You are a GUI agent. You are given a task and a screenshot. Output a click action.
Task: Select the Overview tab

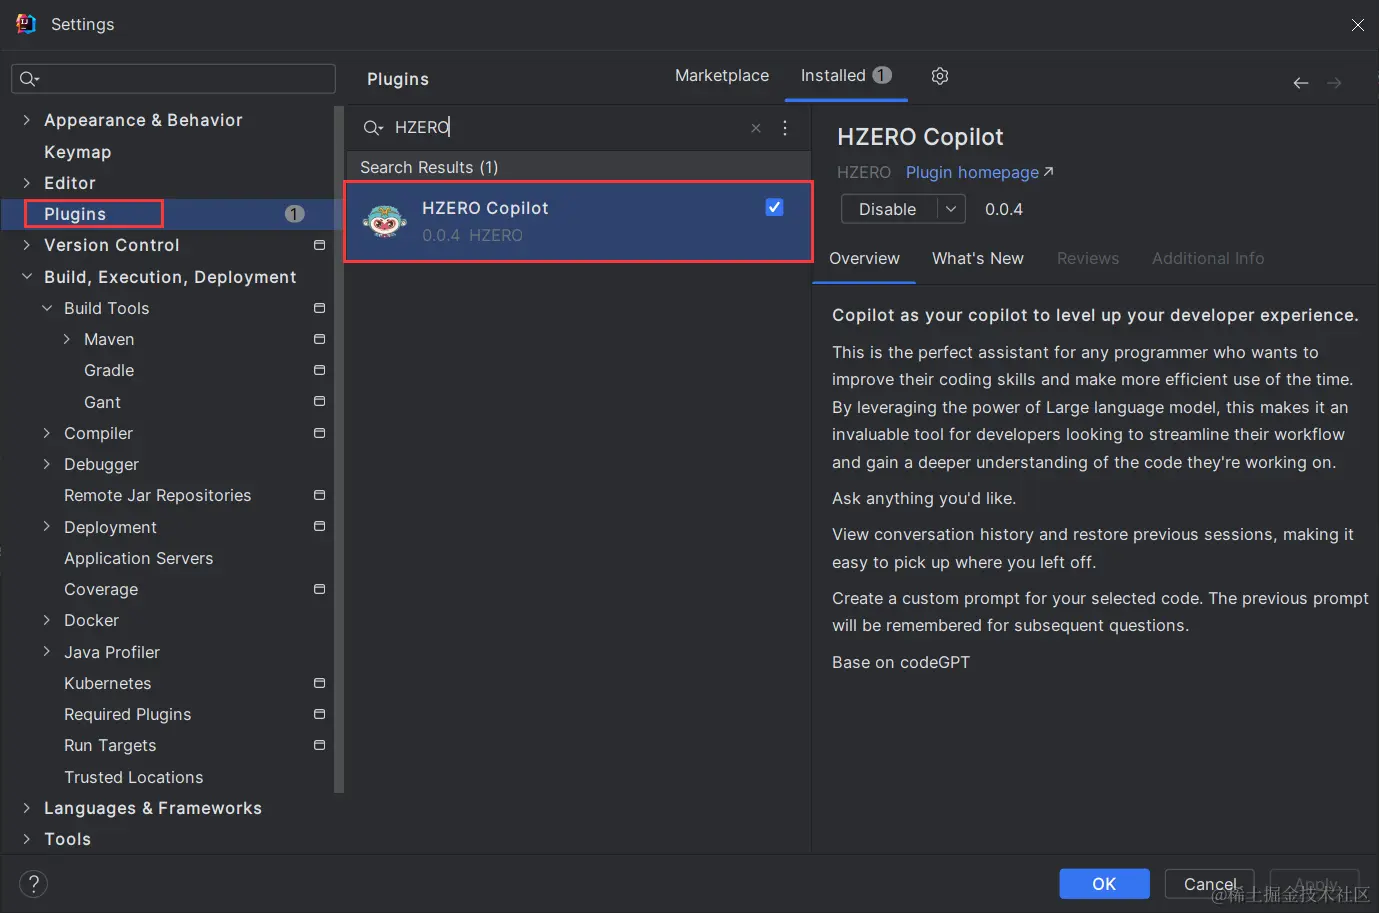(x=864, y=258)
